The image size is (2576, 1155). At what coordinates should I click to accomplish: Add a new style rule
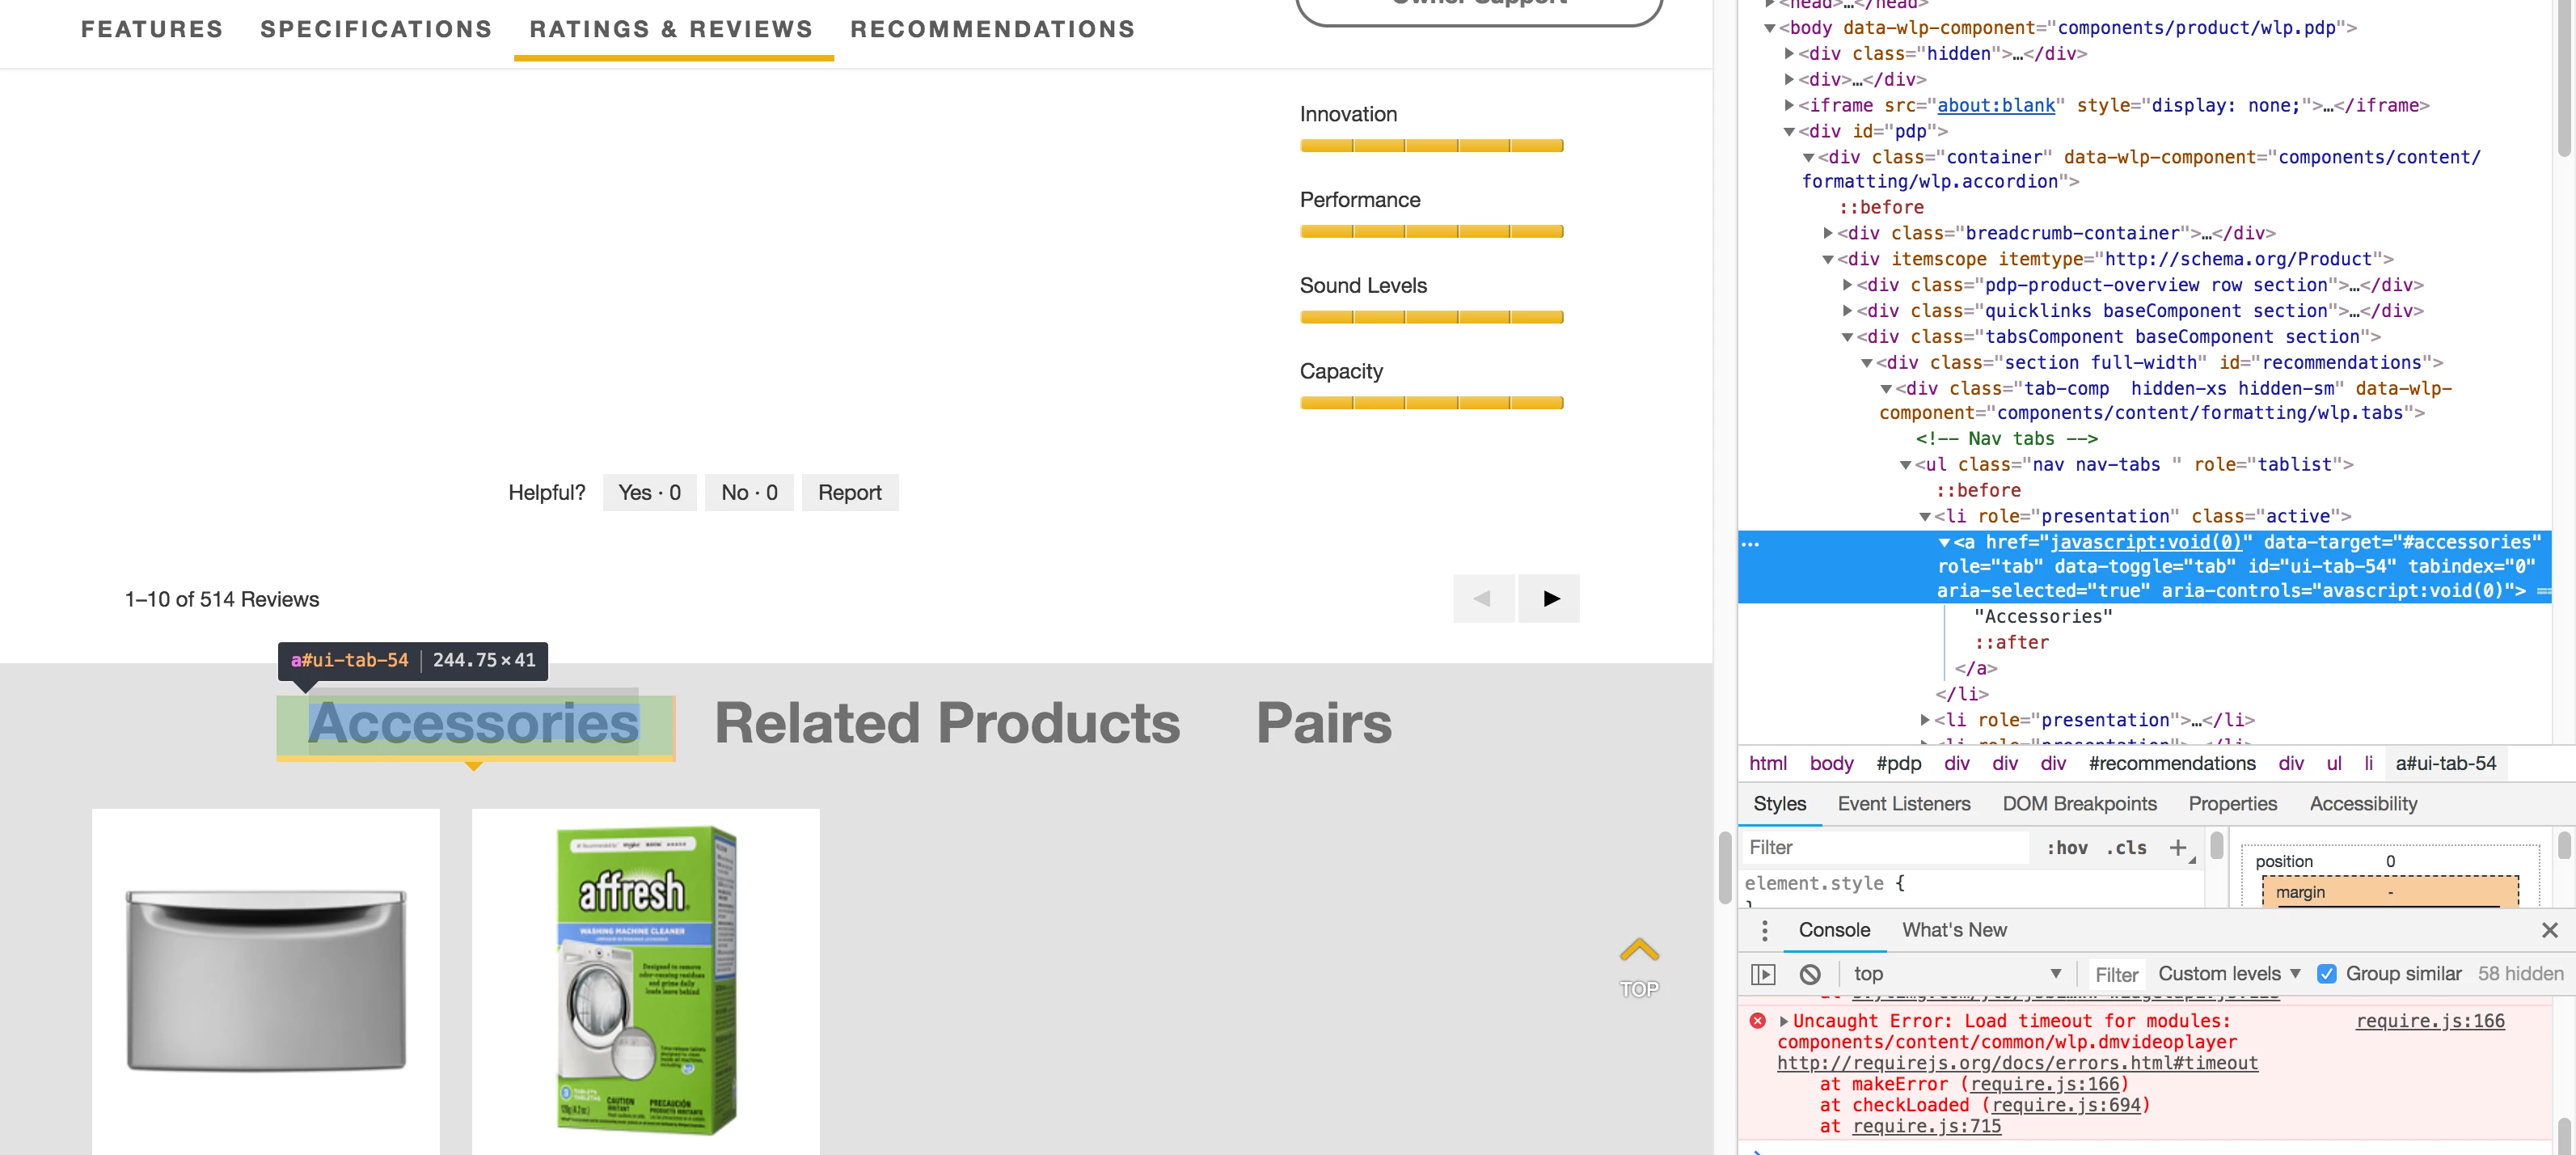[2177, 847]
